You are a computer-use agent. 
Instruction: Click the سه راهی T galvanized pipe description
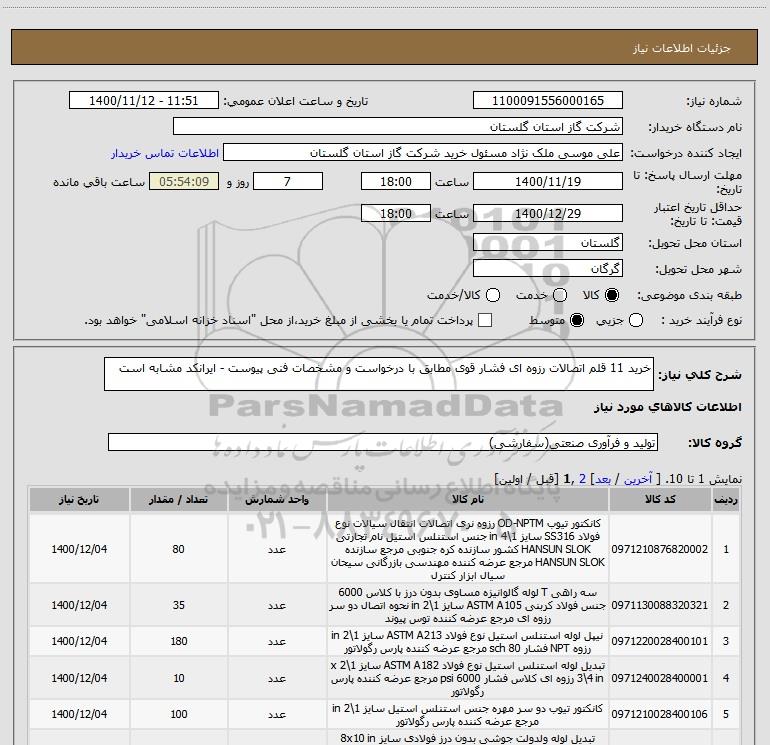coord(468,605)
